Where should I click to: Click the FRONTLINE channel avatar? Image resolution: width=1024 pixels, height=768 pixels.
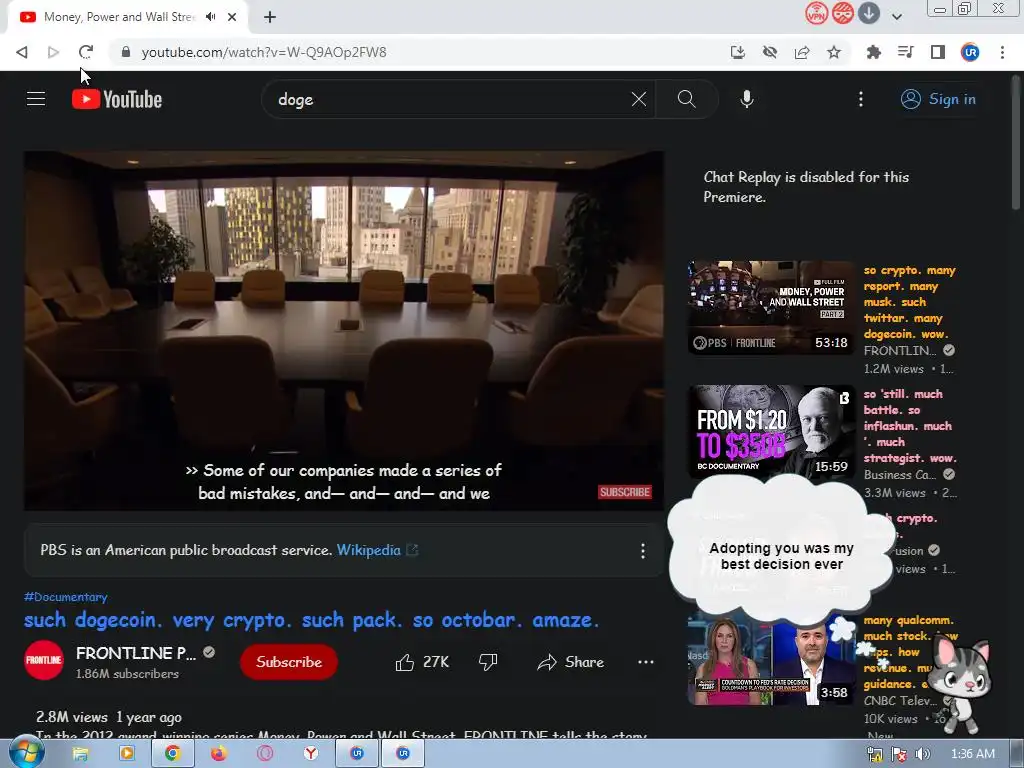coord(44,660)
